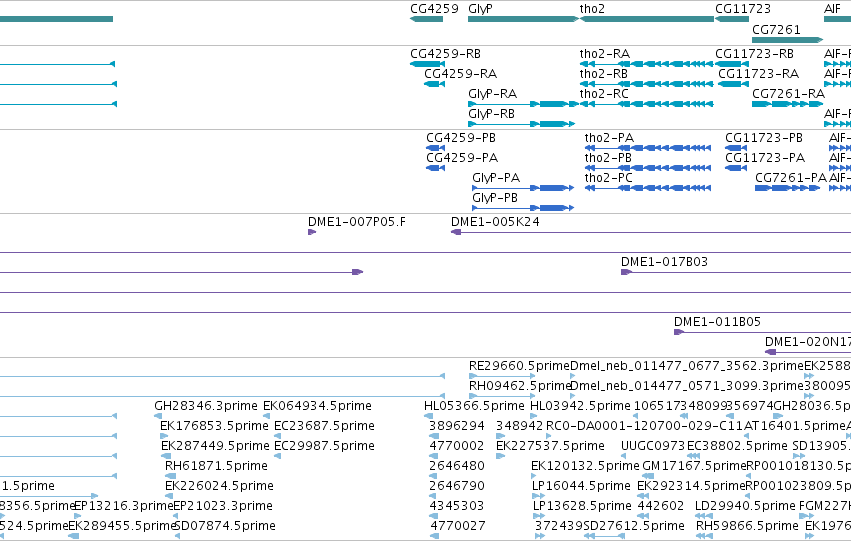This screenshot has height=541, width=851.
Task: Click the CG7261 gene label
Action: coord(776,29)
